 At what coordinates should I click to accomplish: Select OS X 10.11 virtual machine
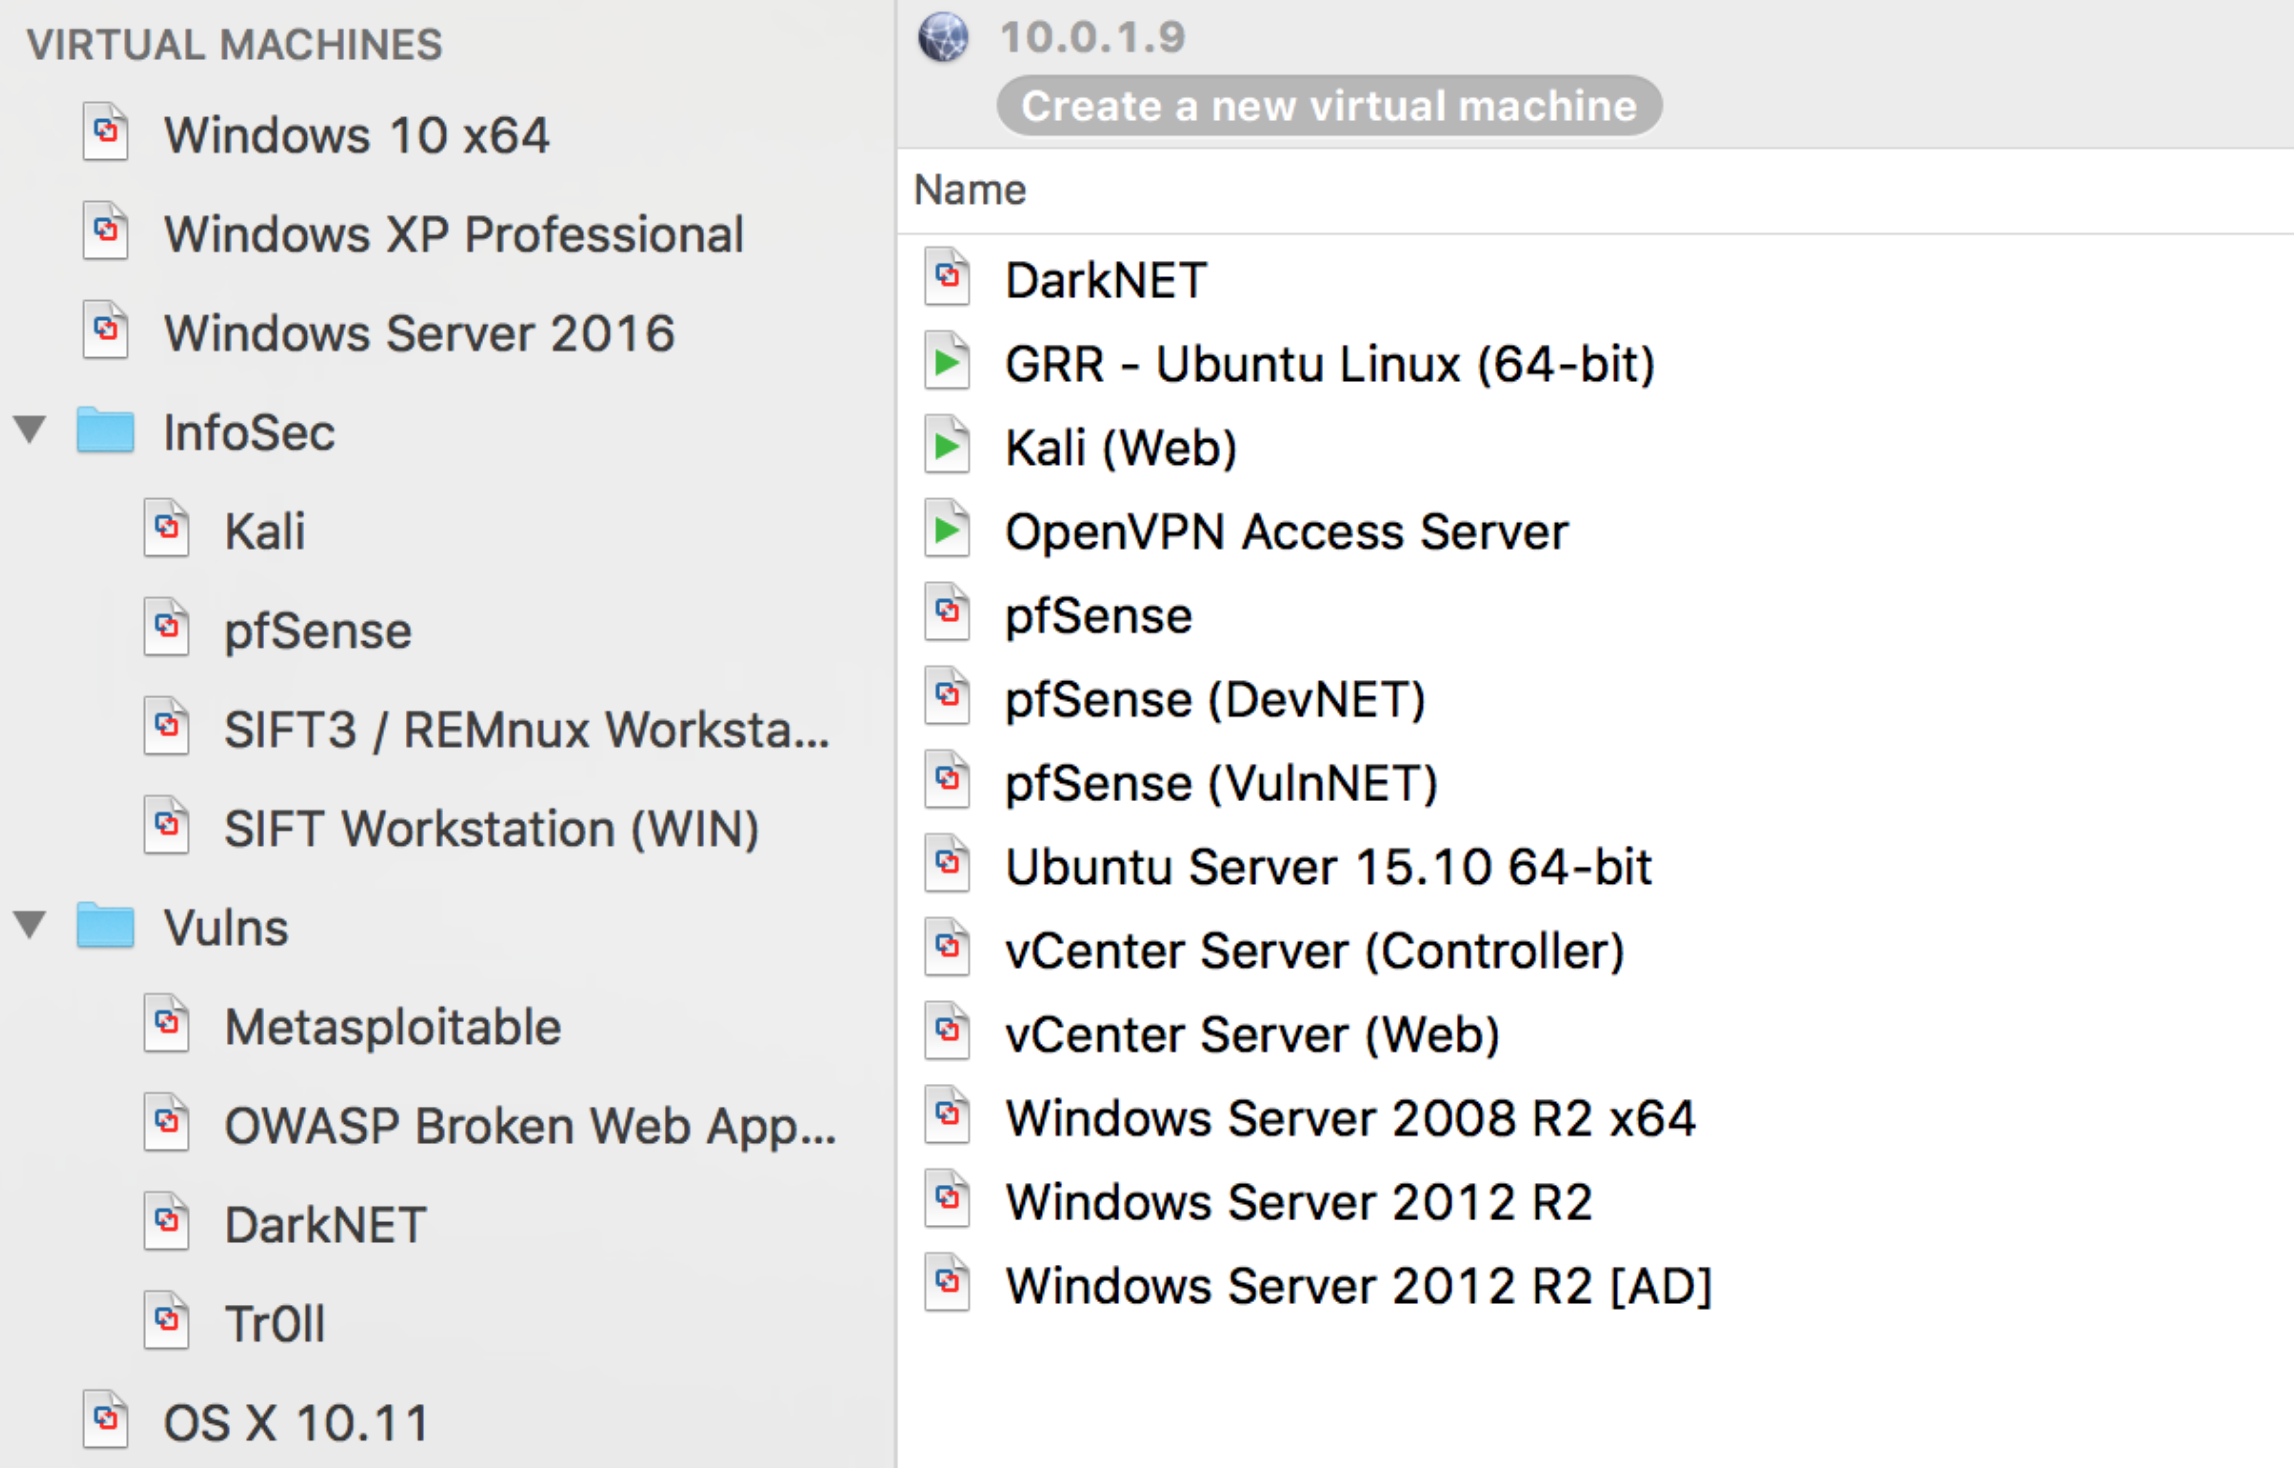(296, 1421)
